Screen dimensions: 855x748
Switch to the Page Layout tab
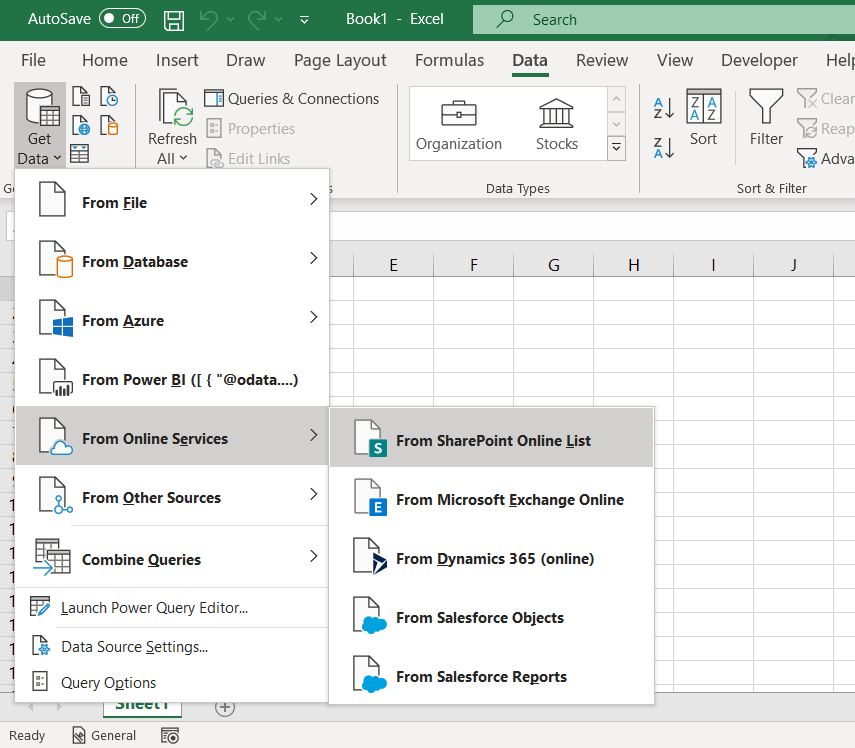click(x=340, y=60)
